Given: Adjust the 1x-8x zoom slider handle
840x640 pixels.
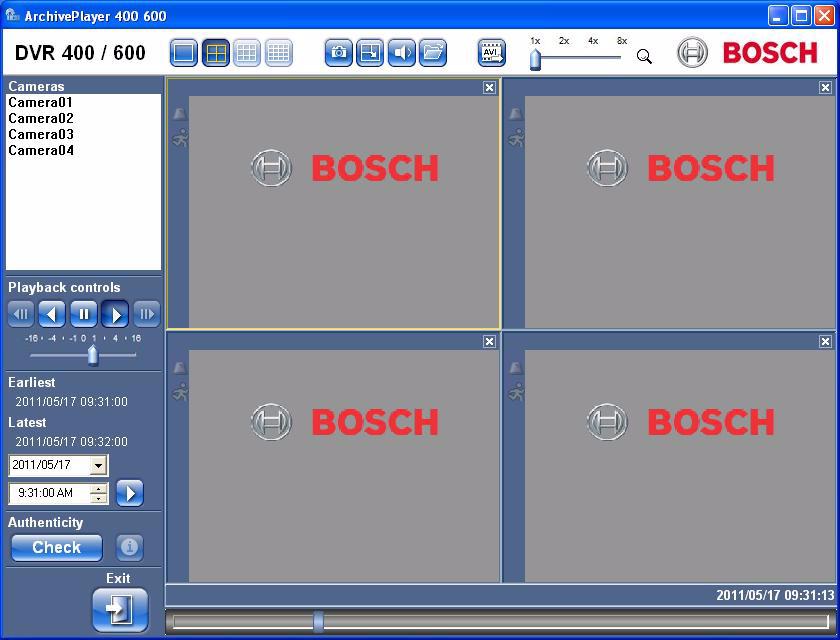Looking at the screenshot, I should [x=535, y=59].
